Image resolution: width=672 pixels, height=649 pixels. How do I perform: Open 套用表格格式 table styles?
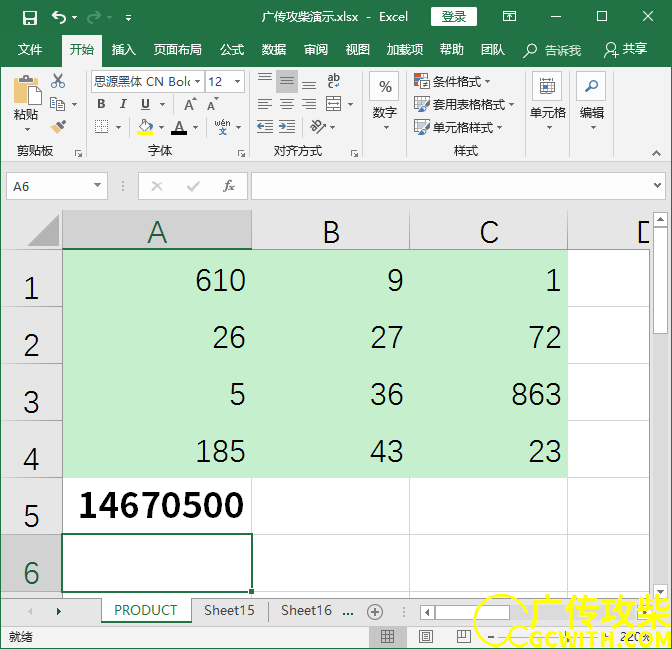coord(464,104)
